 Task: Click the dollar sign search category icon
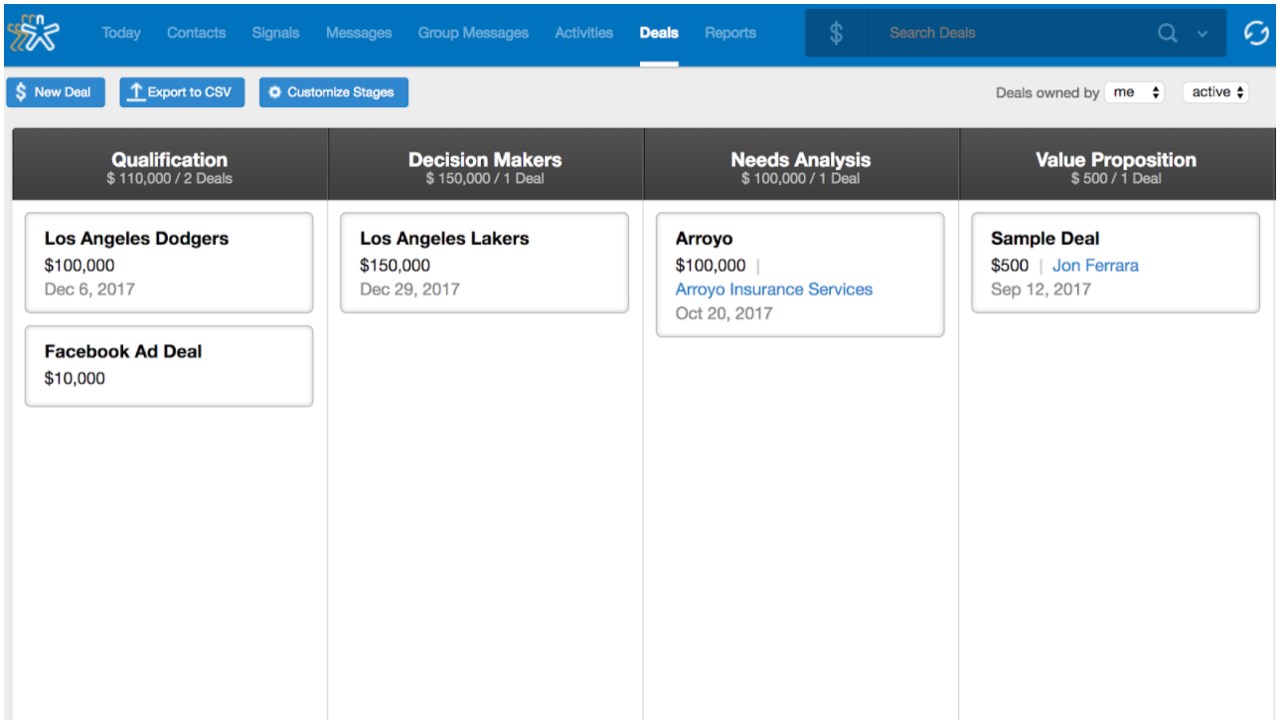(x=836, y=33)
